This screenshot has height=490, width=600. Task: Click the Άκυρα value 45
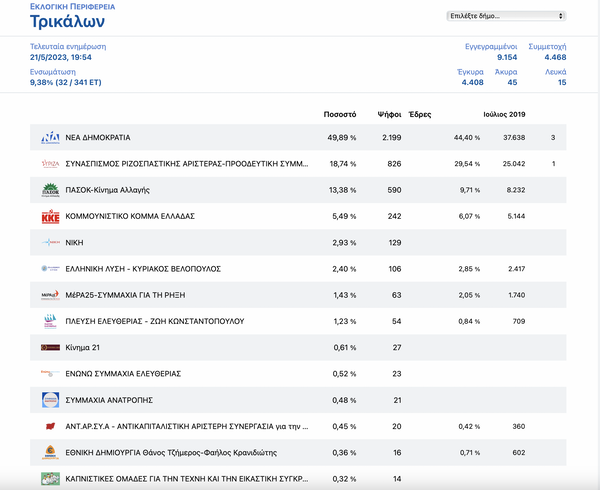512,82
